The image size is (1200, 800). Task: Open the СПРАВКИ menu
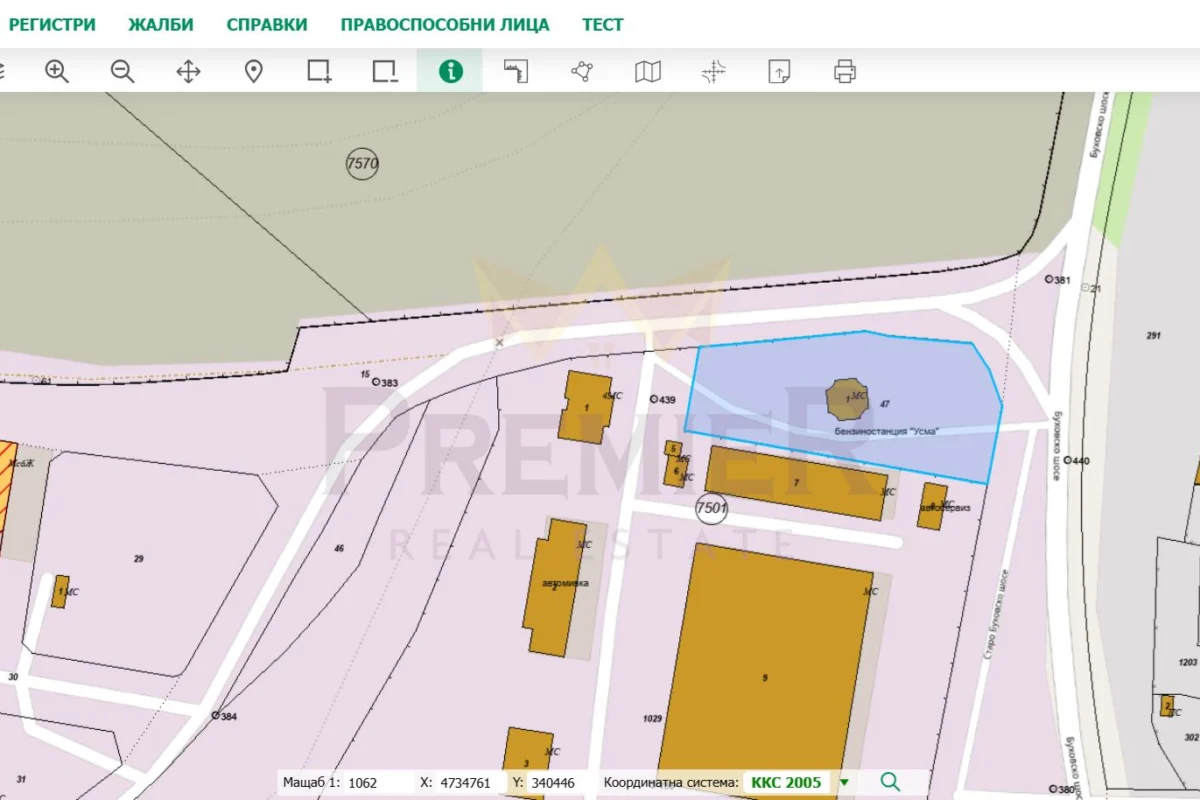coord(267,25)
